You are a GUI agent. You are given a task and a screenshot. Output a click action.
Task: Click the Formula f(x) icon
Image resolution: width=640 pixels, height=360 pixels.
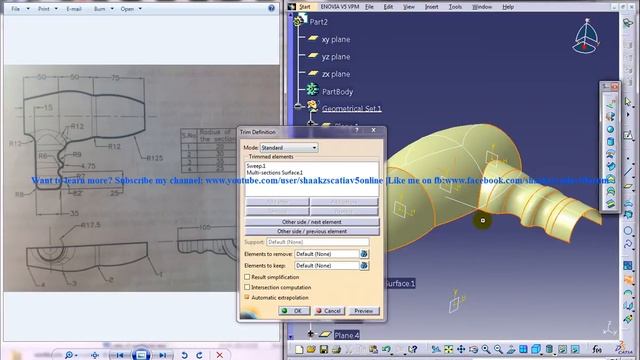pos(597,349)
